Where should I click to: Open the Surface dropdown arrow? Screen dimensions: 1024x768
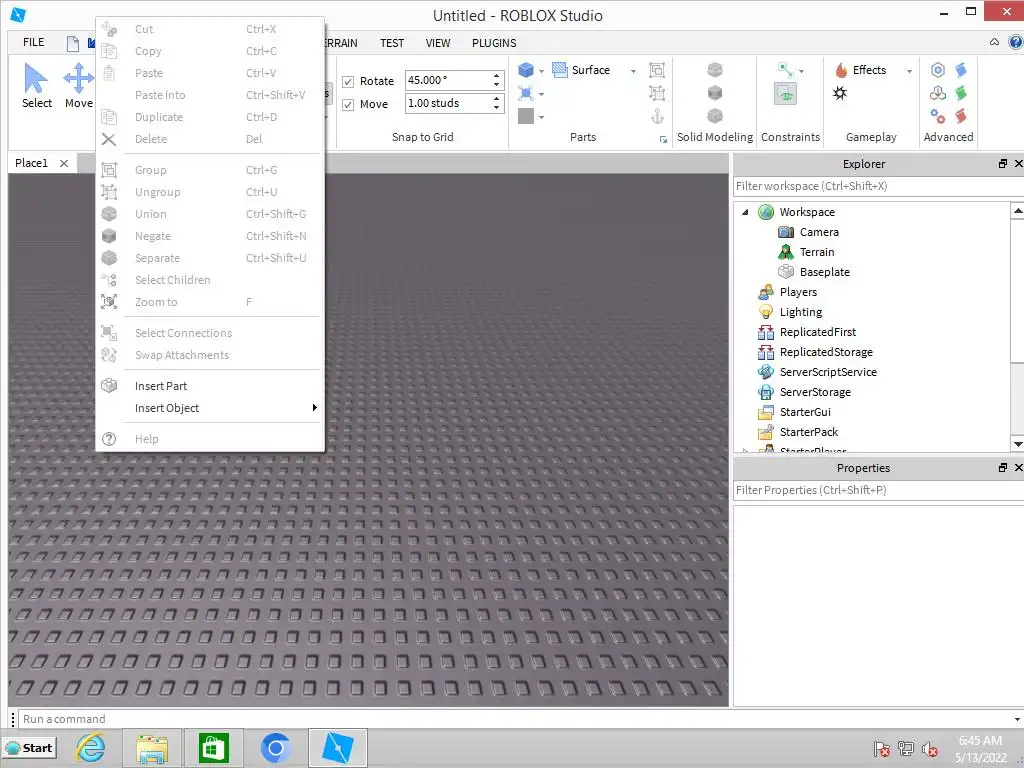point(633,71)
